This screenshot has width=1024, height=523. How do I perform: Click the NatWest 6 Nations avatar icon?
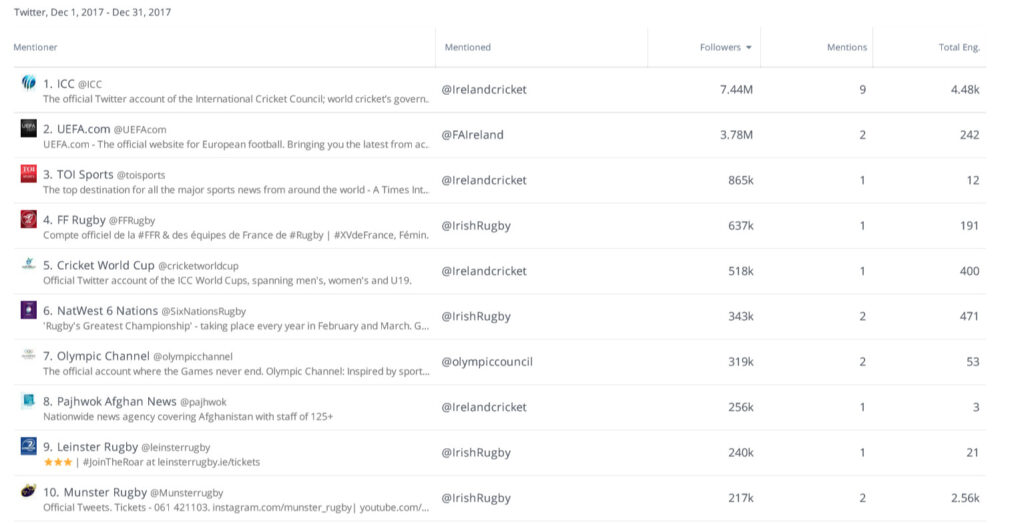28,310
